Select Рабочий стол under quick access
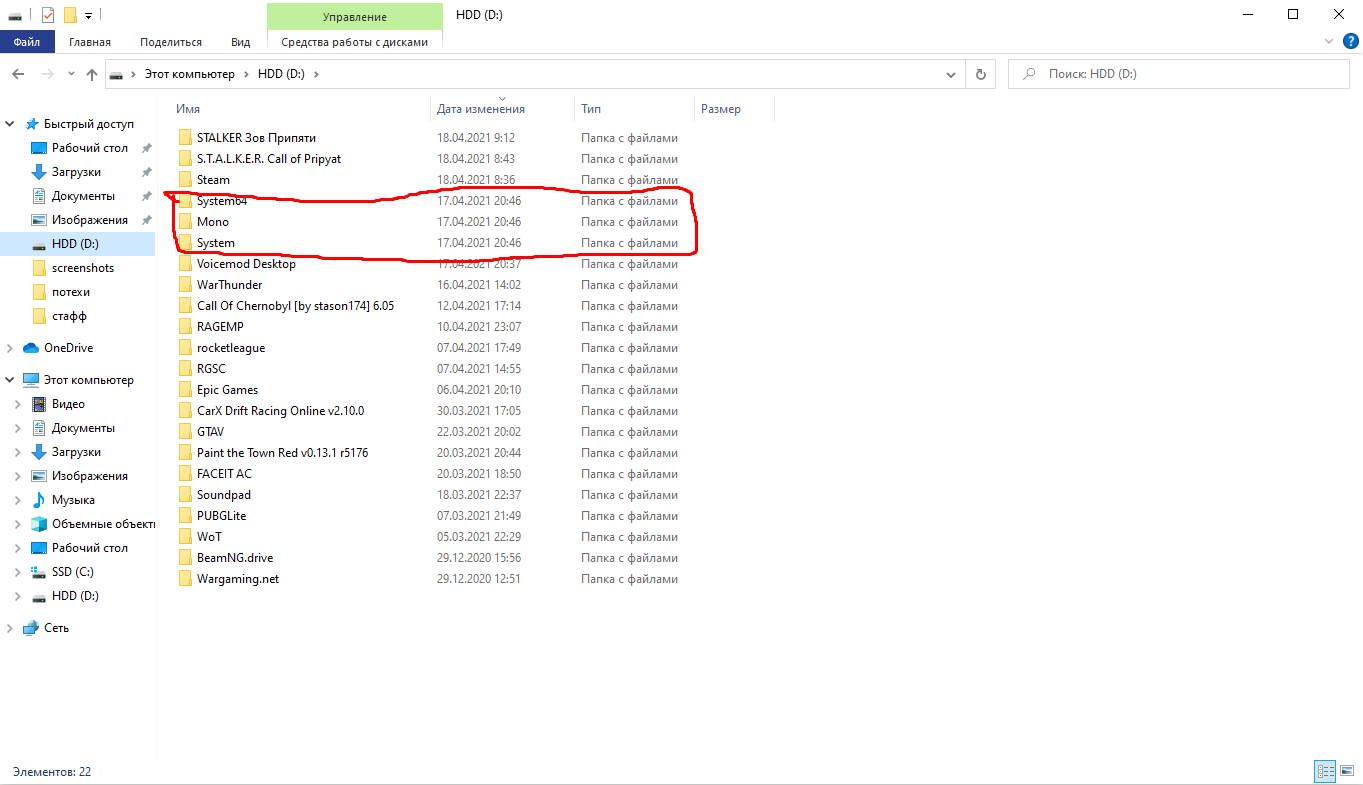 [x=90, y=148]
